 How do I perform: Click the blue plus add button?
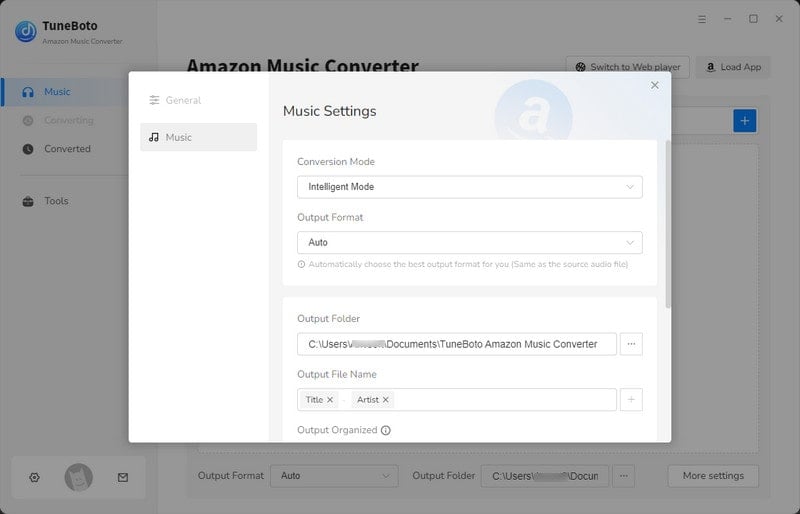point(745,120)
